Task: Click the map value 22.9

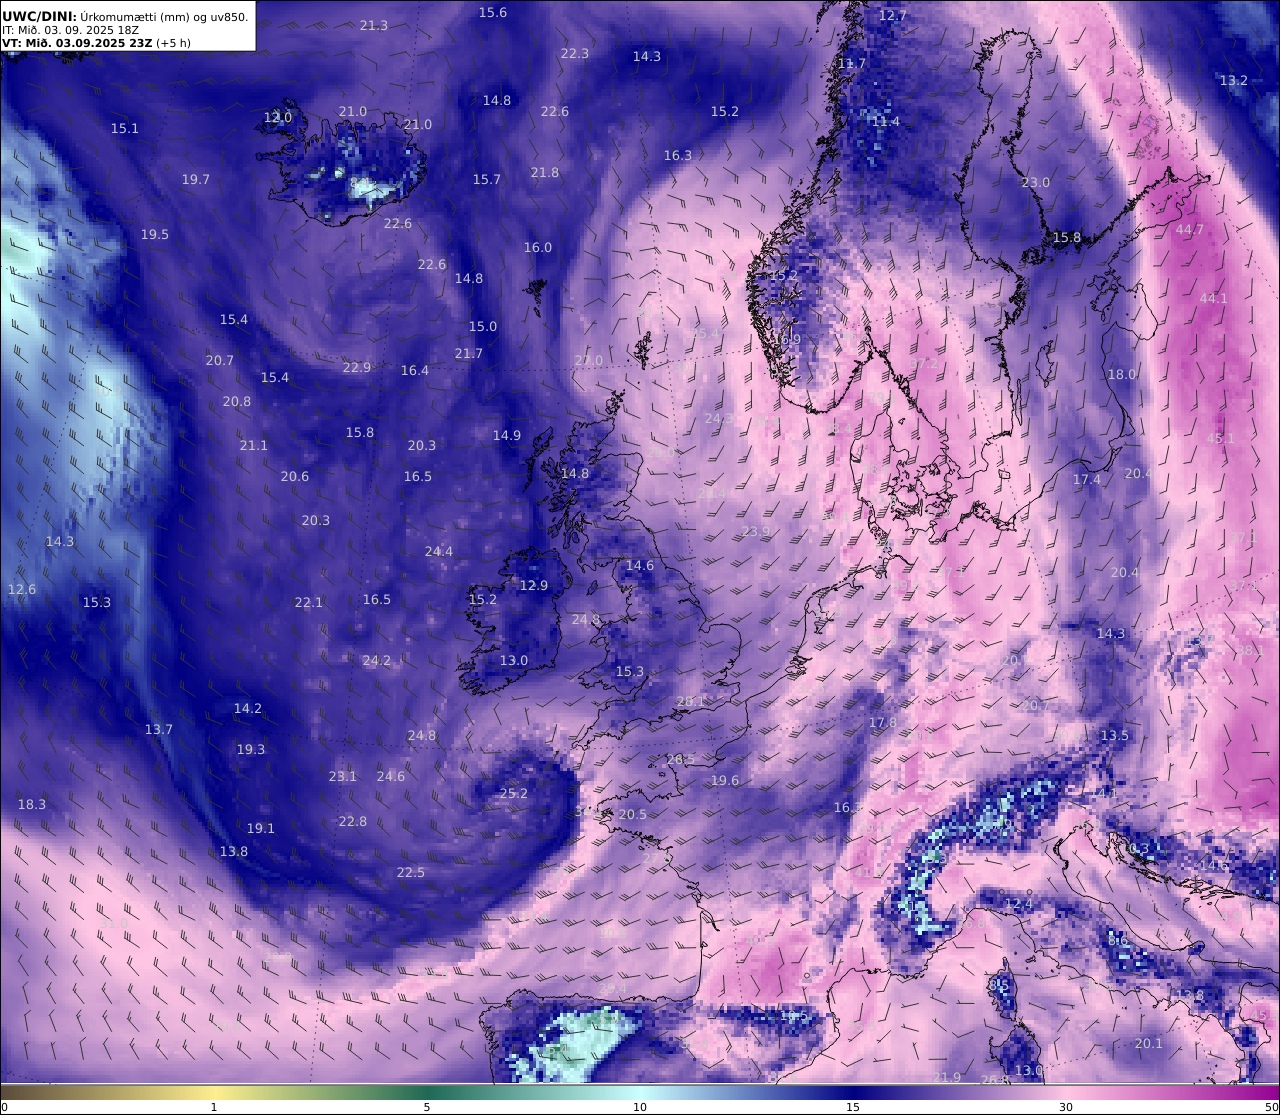Action: point(357,367)
